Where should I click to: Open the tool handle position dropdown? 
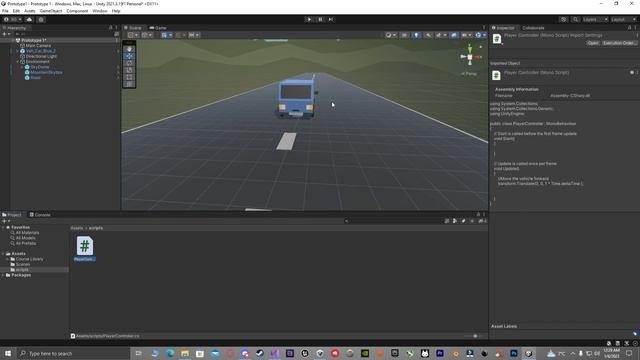pyautogui.click(x=133, y=35)
